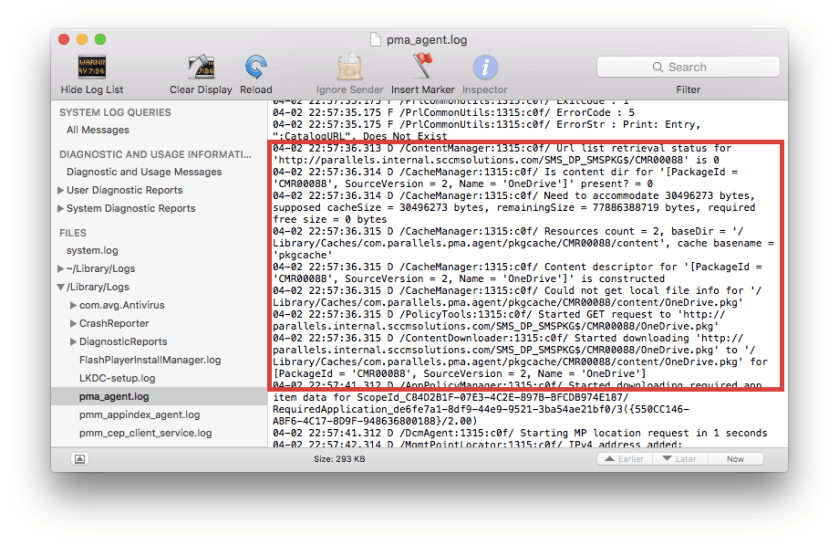This screenshot has width=839, height=545.
Task: Expand the ~/Library/Logs folder
Action: pos(60,268)
